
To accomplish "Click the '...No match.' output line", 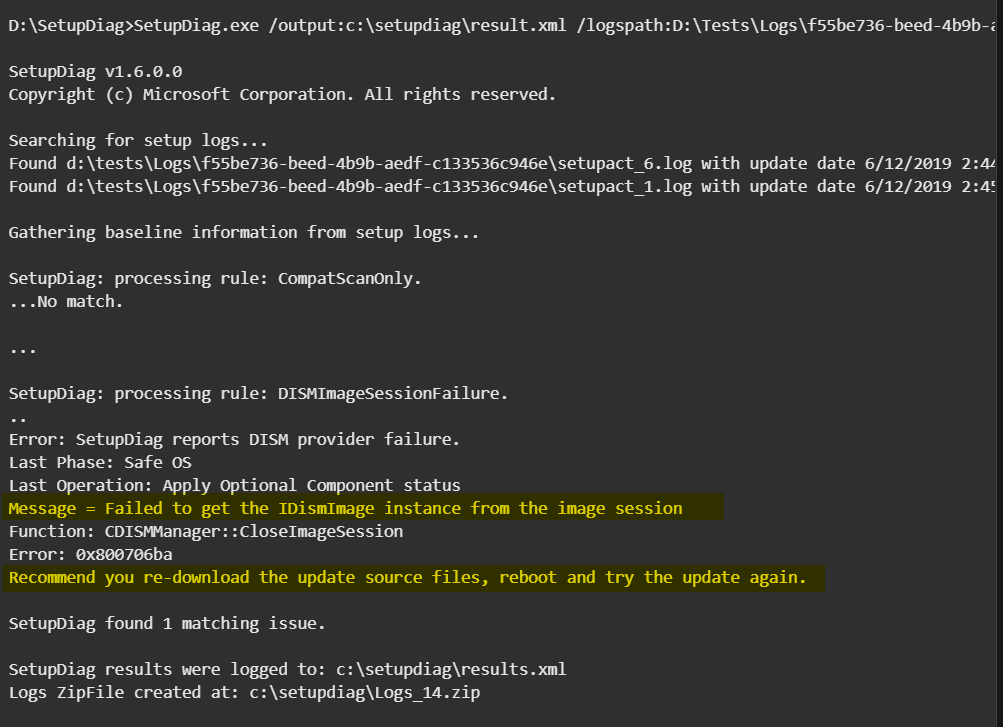I will coord(66,302).
